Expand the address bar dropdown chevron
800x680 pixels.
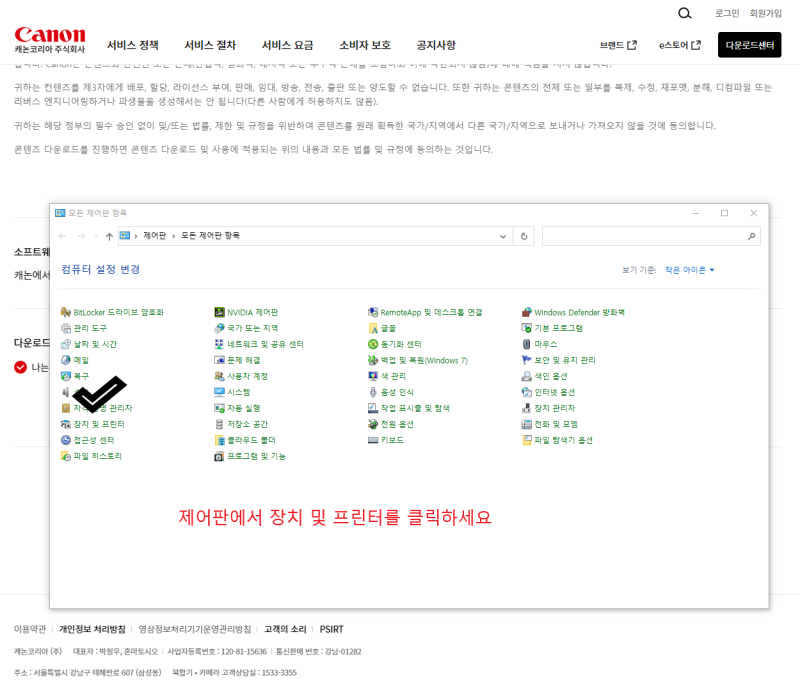(505, 236)
